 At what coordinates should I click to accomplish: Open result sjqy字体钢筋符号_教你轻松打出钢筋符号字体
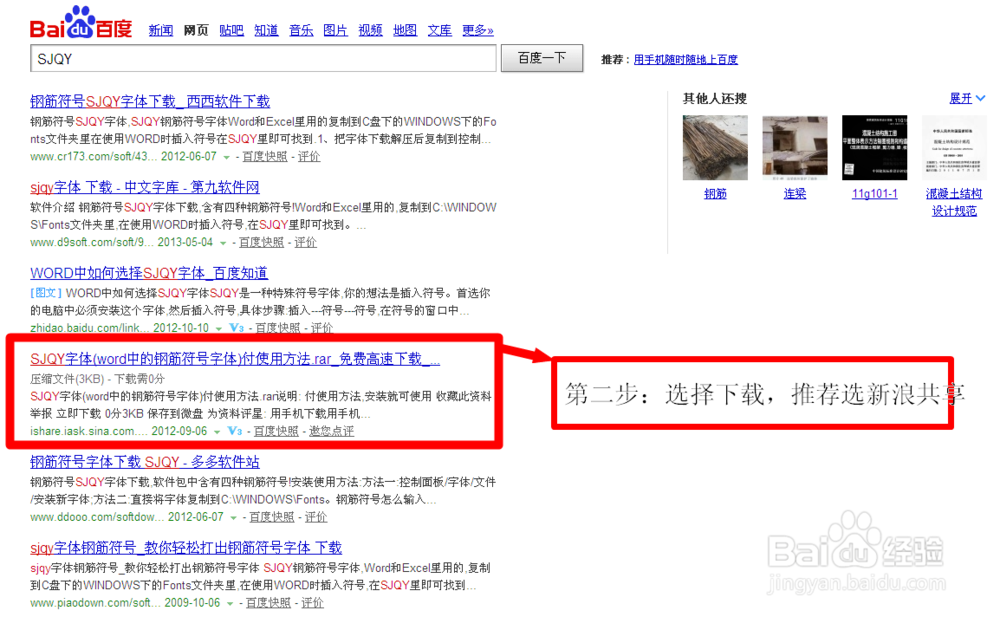click(186, 547)
